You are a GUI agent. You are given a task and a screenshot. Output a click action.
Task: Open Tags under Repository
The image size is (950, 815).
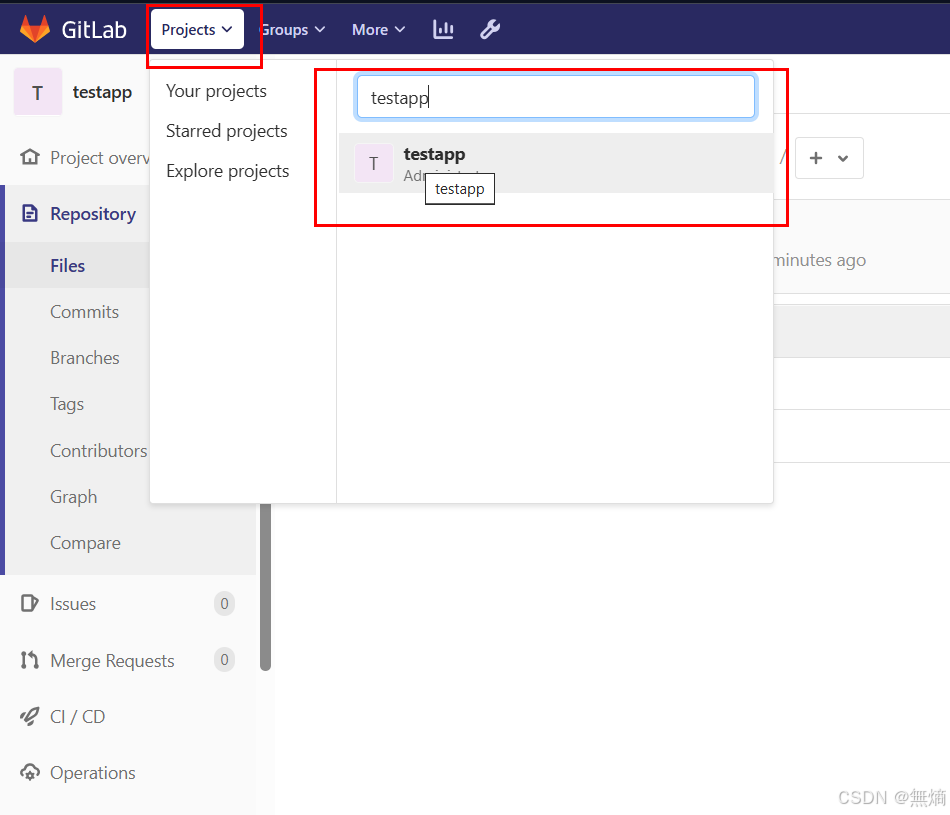click(67, 404)
